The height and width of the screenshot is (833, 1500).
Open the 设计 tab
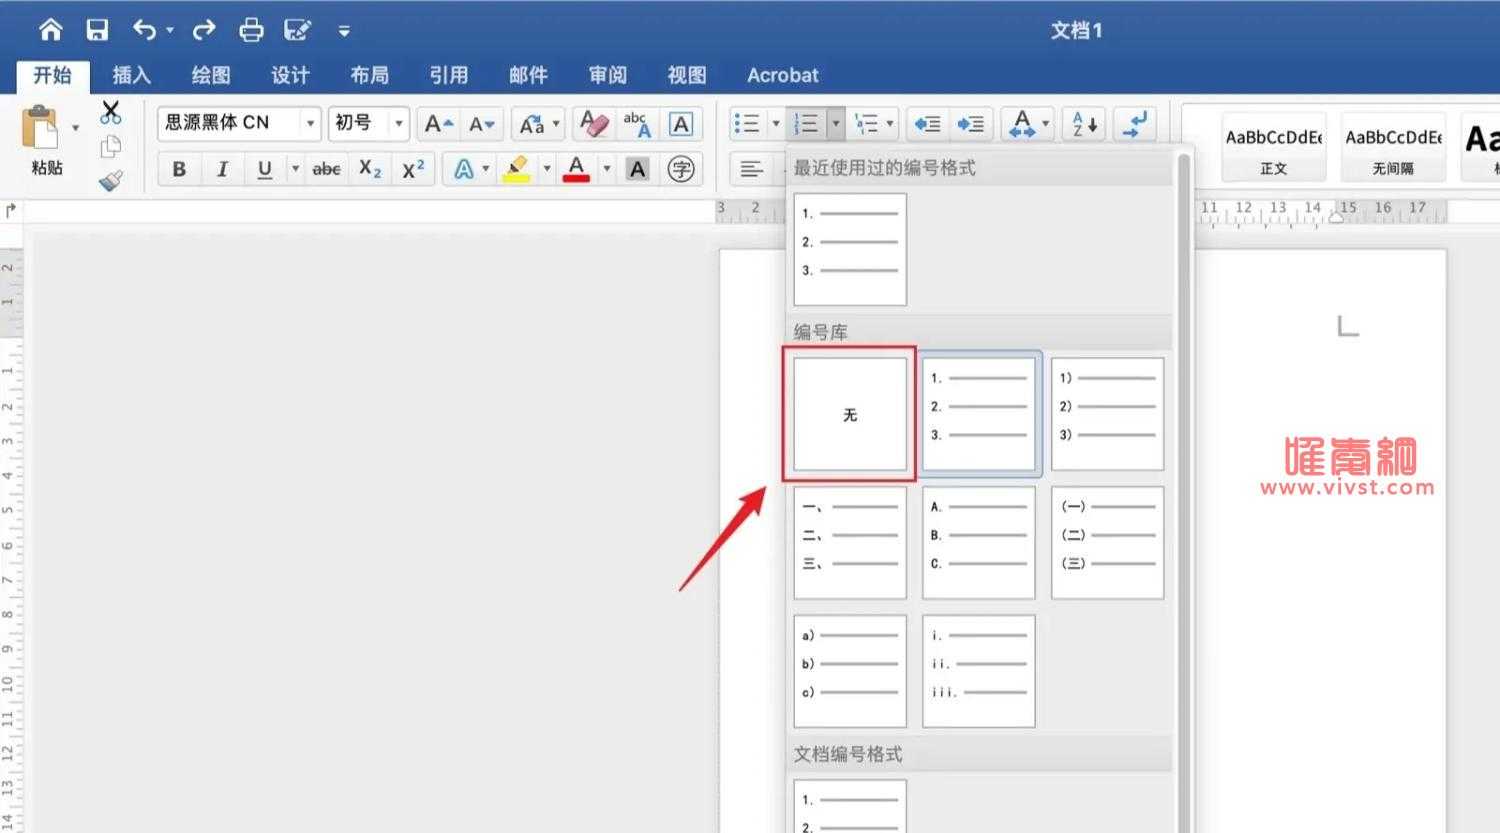pyautogui.click(x=290, y=75)
